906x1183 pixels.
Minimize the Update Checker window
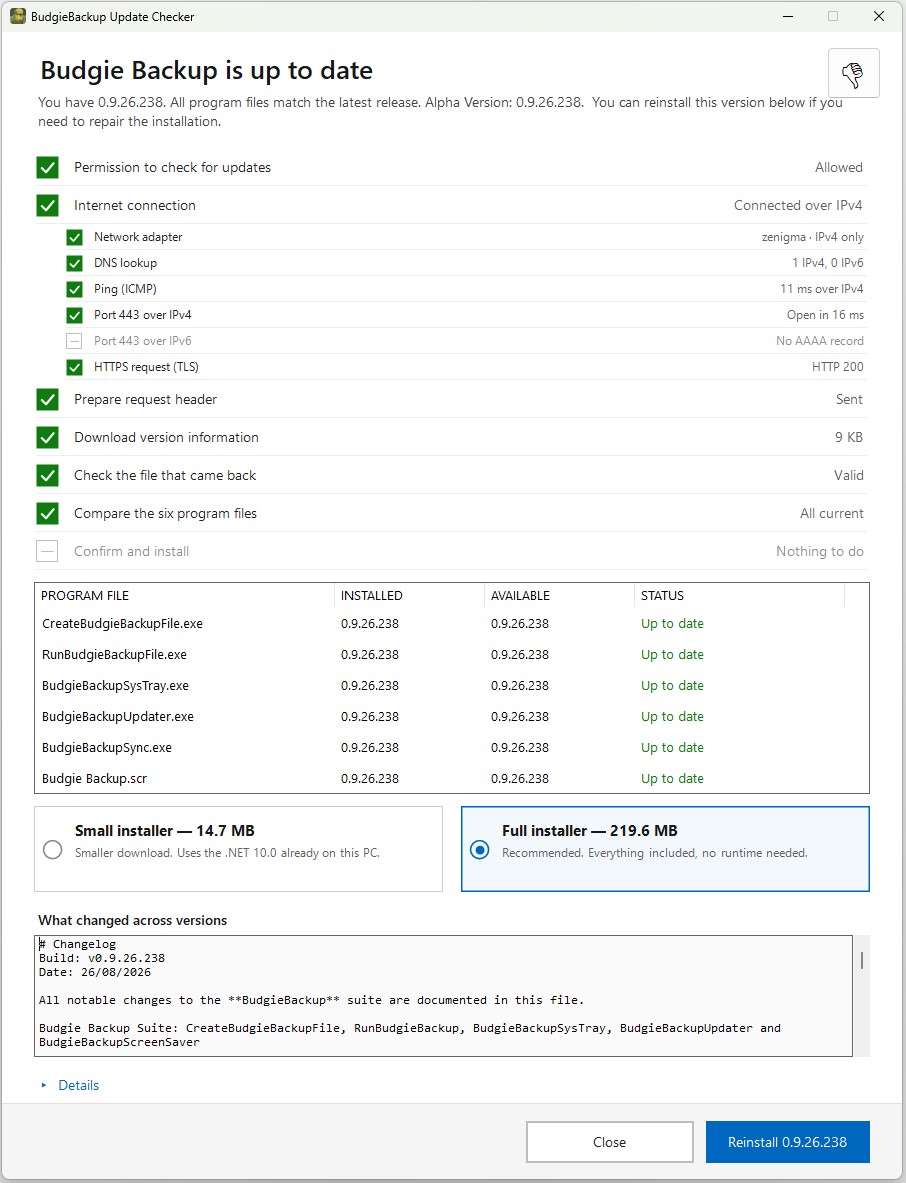click(x=788, y=16)
